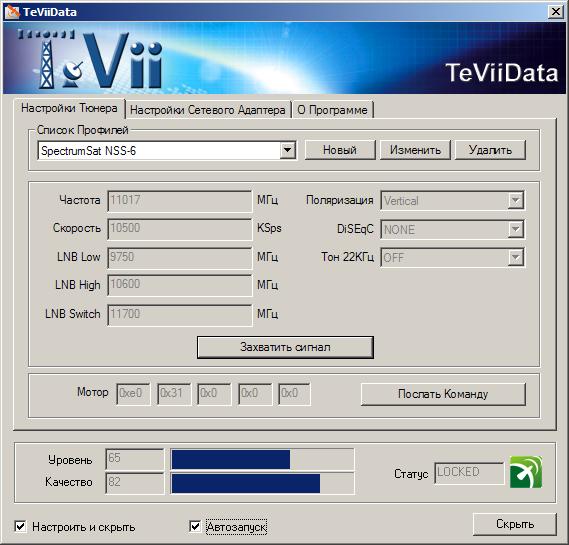Click the LNB Low field showing 9750

coord(180,258)
